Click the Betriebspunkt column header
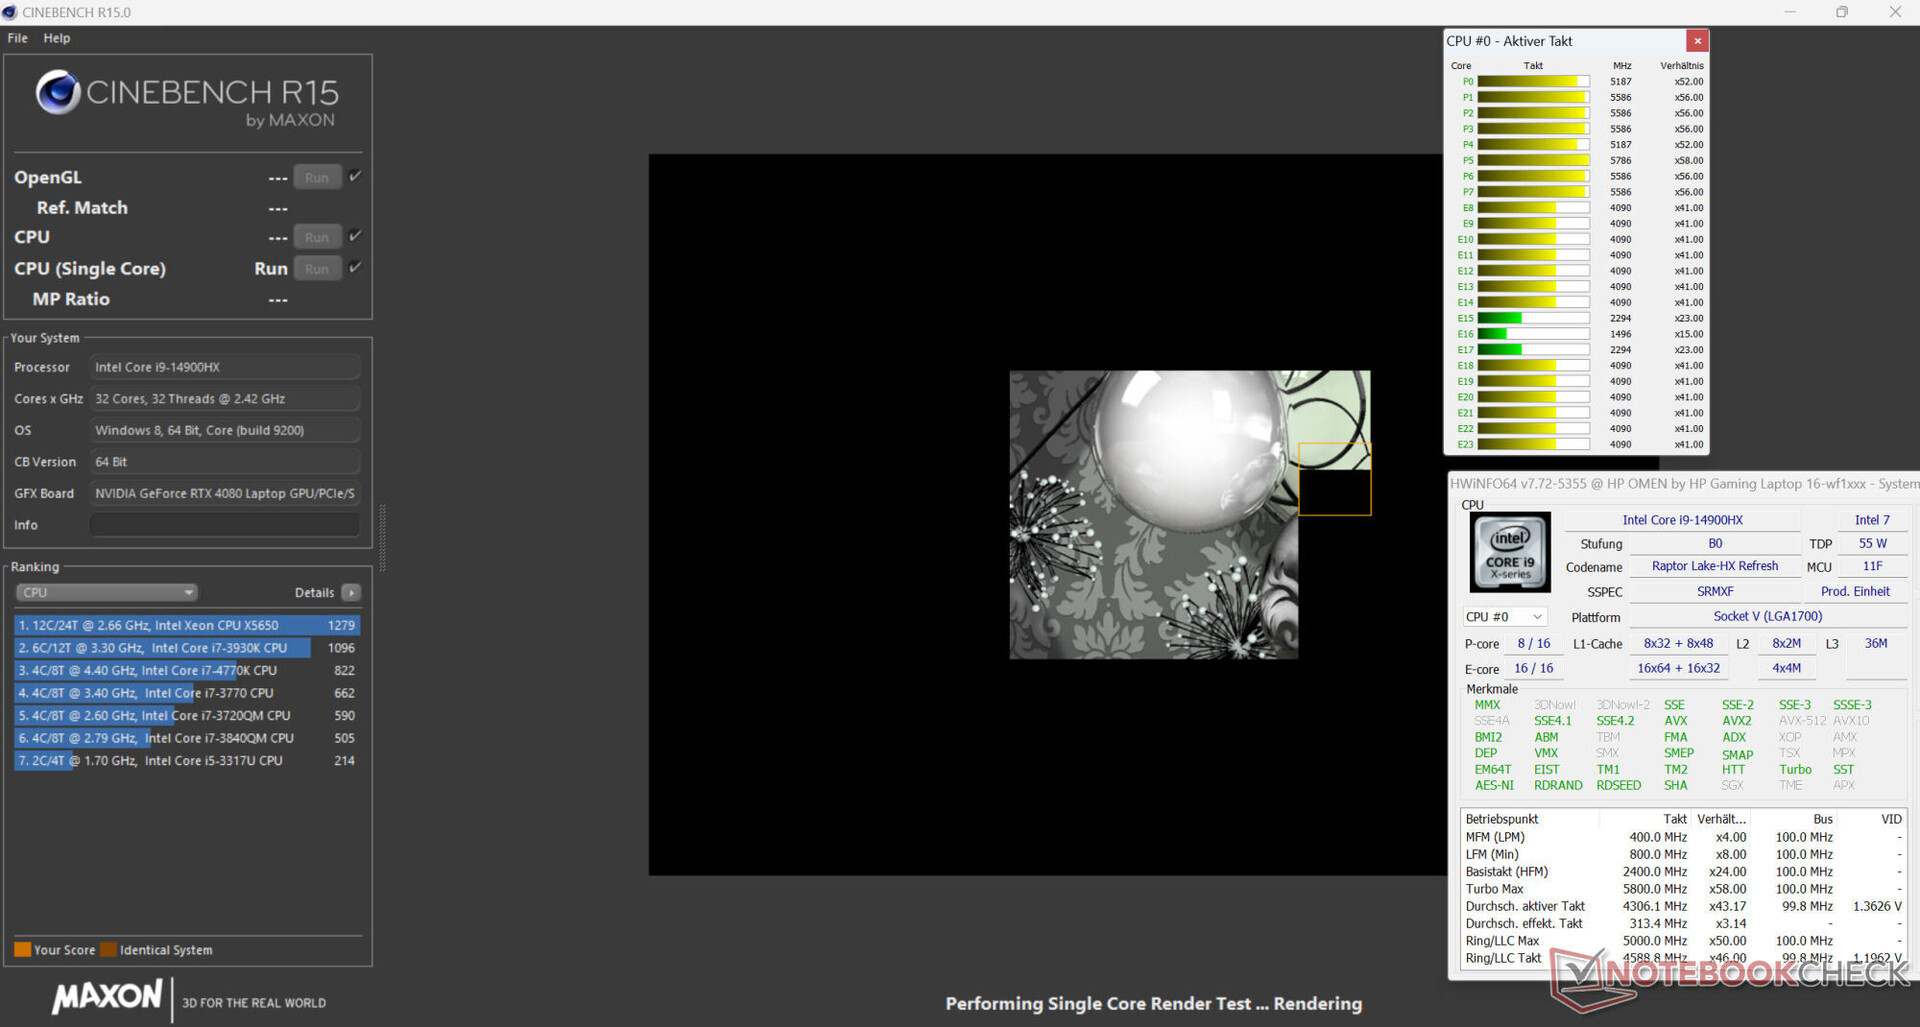Viewport: 1920px width, 1027px height. [x=1501, y=819]
